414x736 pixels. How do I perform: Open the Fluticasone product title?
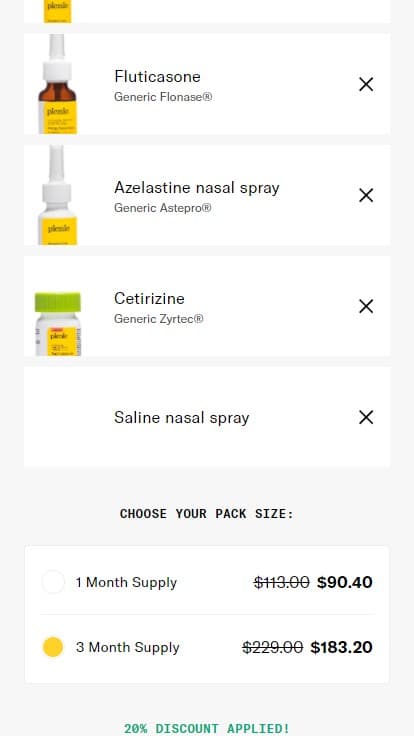[x=157, y=77]
